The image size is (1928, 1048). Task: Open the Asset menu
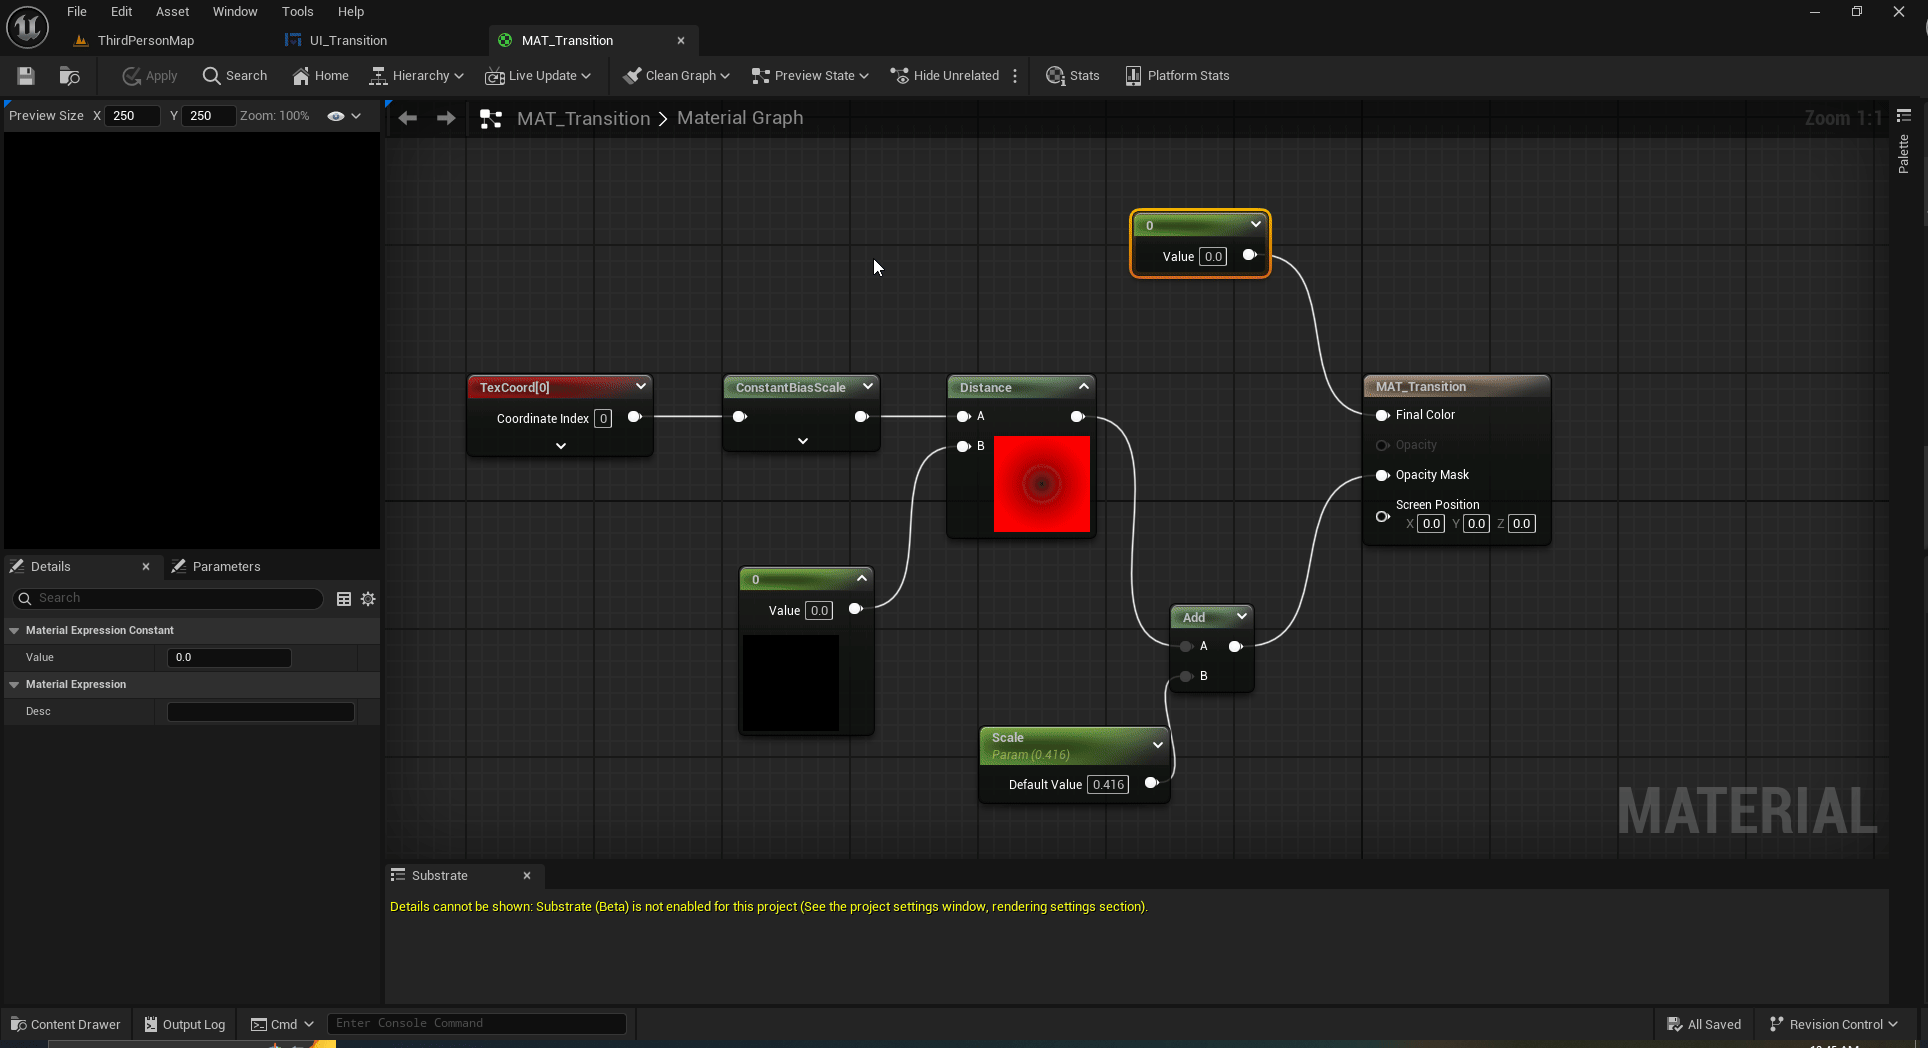pos(172,12)
